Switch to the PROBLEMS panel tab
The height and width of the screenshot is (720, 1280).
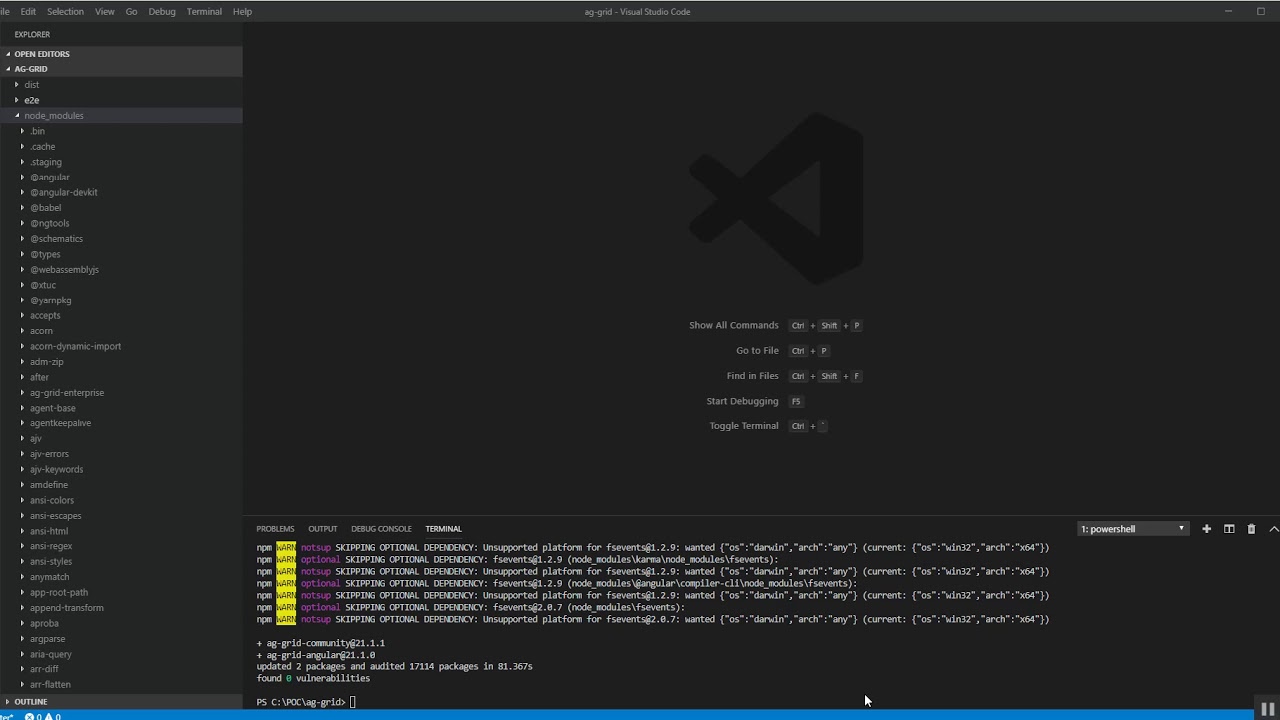click(x=275, y=529)
